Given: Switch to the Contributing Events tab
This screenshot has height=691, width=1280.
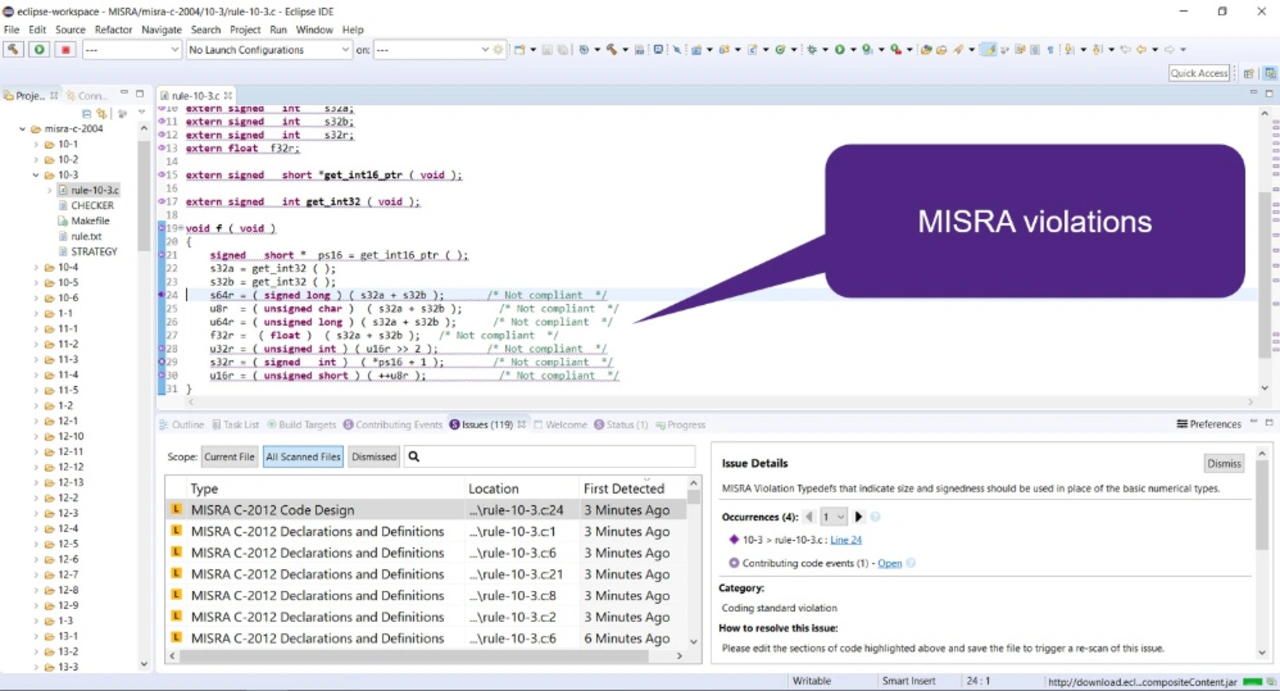Looking at the screenshot, I should point(392,425).
